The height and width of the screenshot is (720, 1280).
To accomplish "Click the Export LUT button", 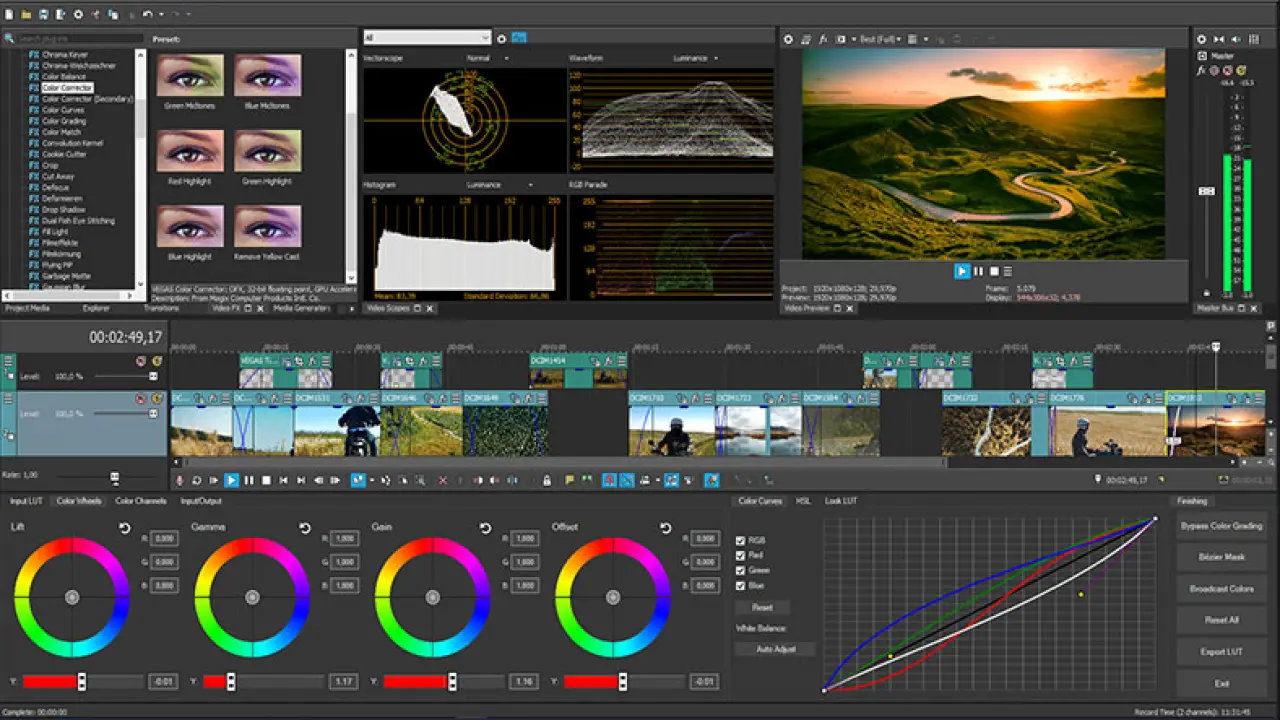I will 1221,652.
